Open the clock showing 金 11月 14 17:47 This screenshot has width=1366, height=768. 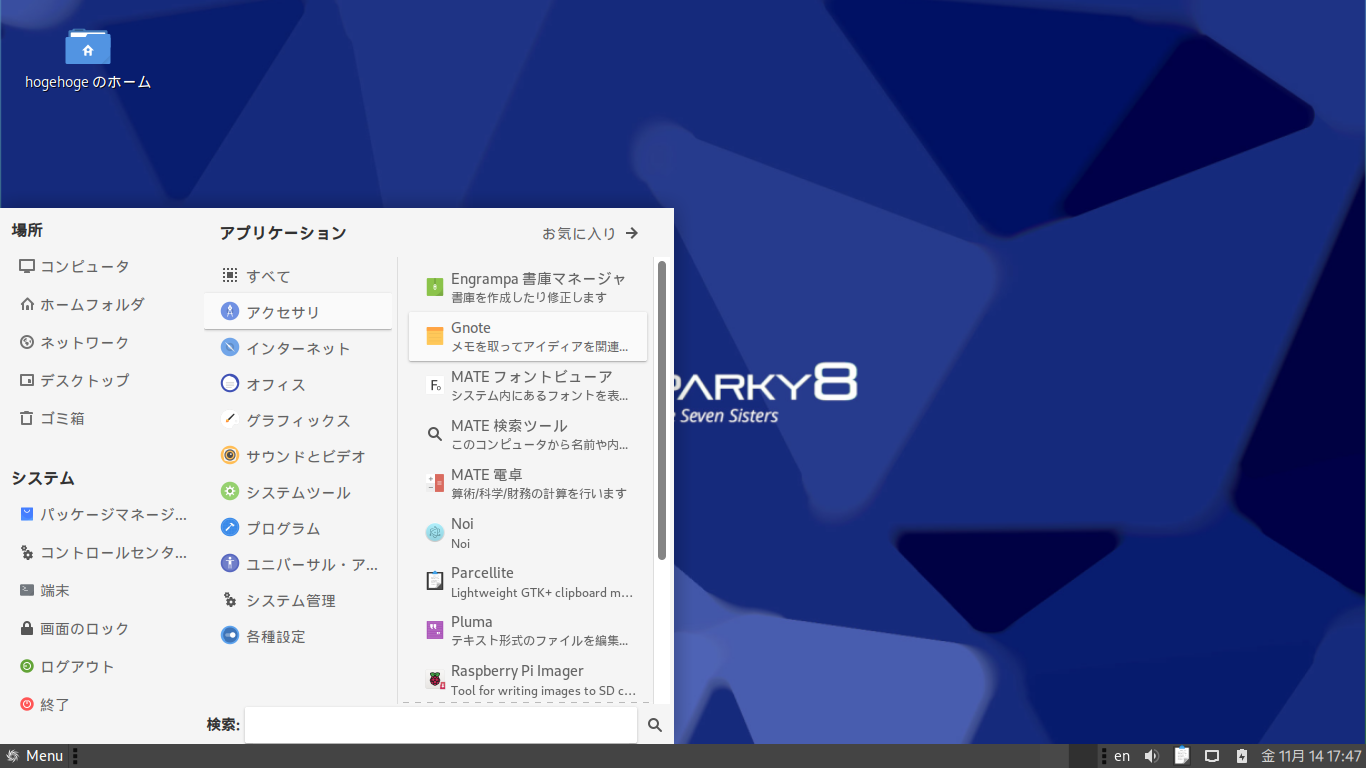point(1312,756)
